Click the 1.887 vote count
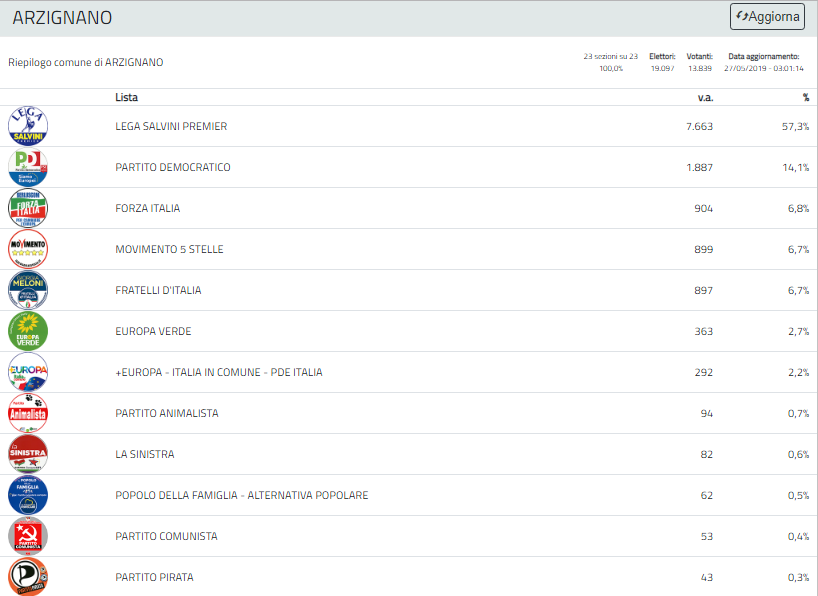 click(x=699, y=167)
